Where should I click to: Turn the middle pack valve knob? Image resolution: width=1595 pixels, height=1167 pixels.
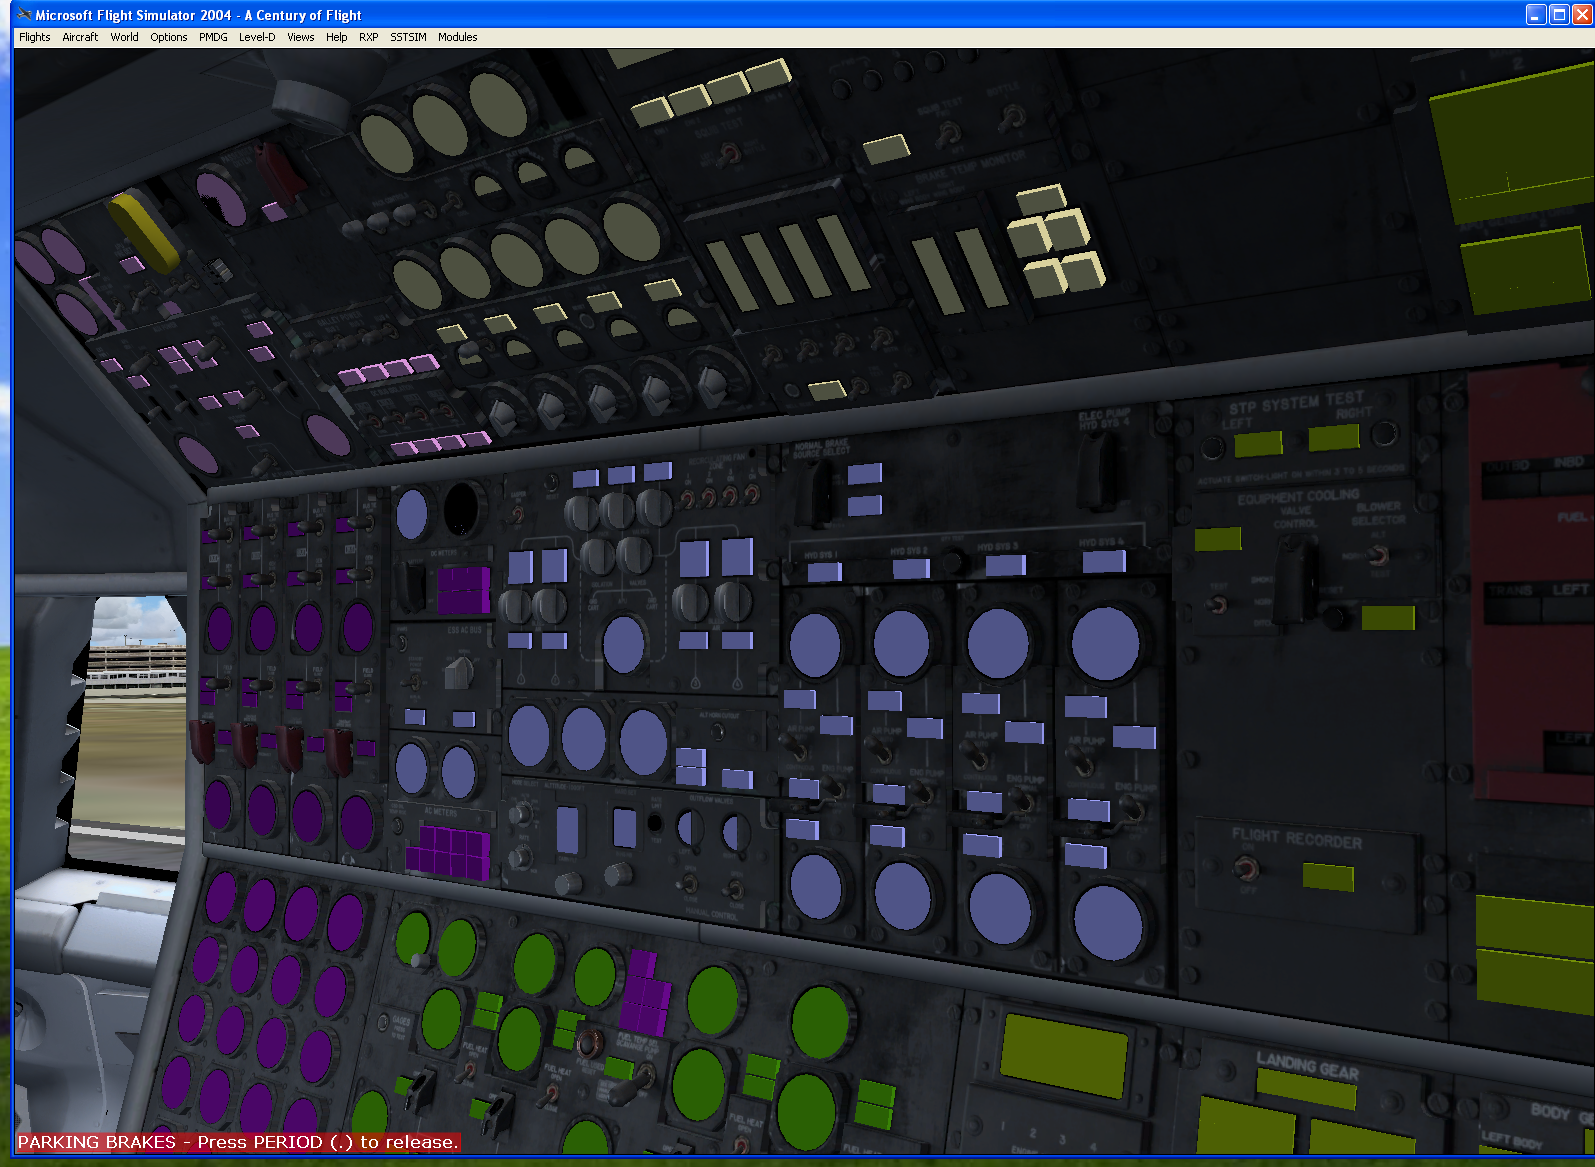pos(617,511)
